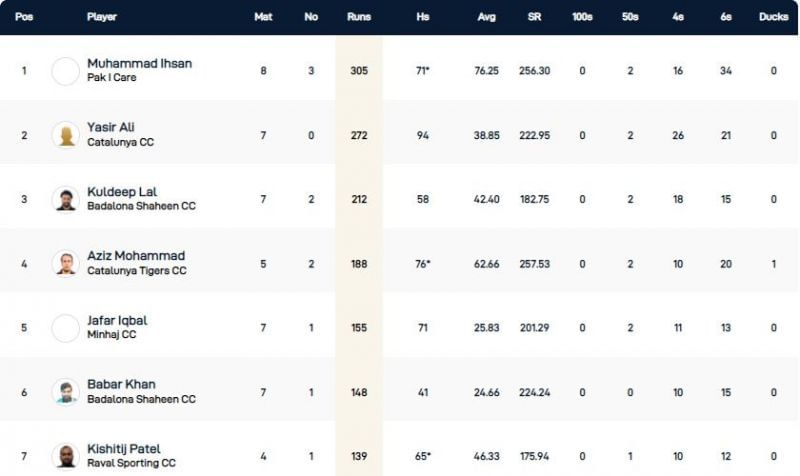Open Aziz Mohammad player name link

[136, 256]
